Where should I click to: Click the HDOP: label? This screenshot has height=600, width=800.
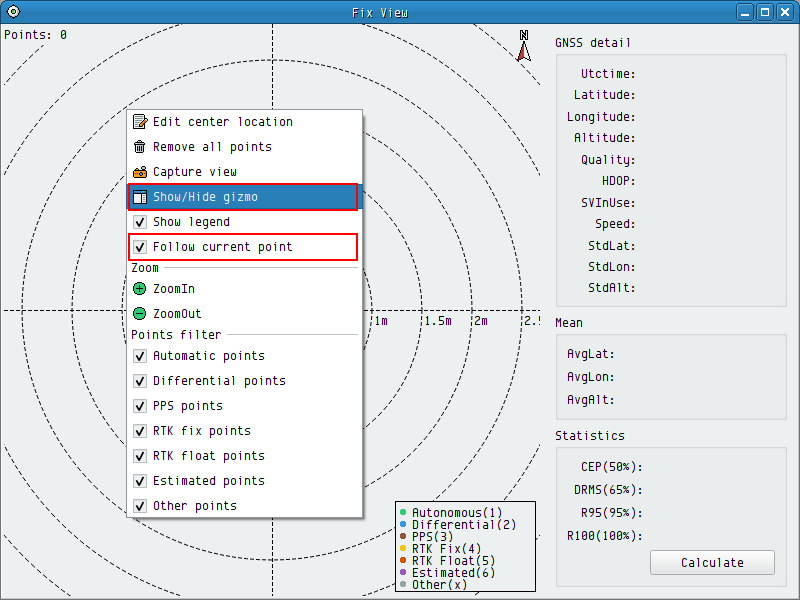(x=618, y=181)
